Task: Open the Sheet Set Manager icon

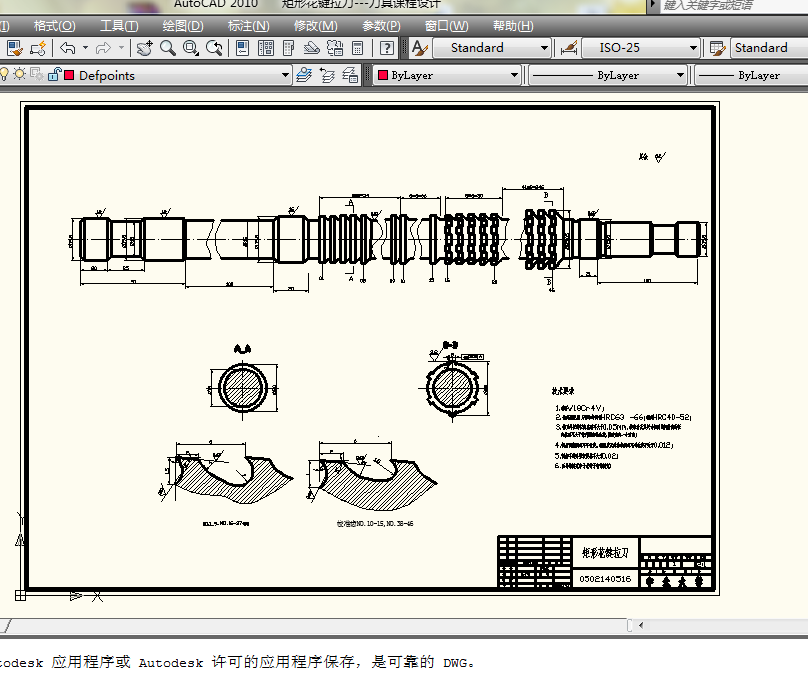Action: (311, 48)
